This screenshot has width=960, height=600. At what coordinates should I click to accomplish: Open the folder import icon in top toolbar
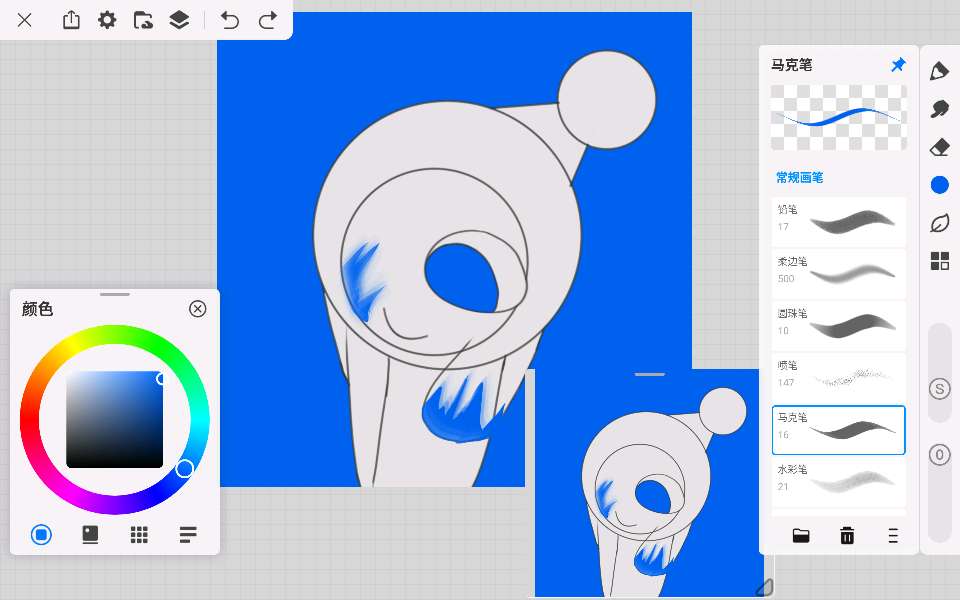143,20
